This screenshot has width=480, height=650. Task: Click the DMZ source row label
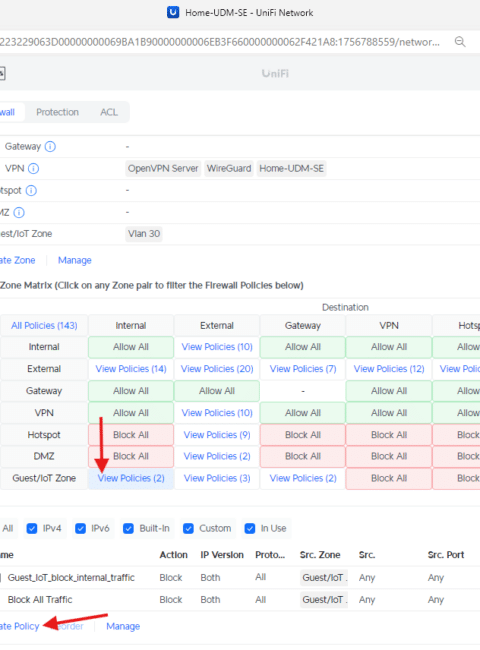coord(44,456)
